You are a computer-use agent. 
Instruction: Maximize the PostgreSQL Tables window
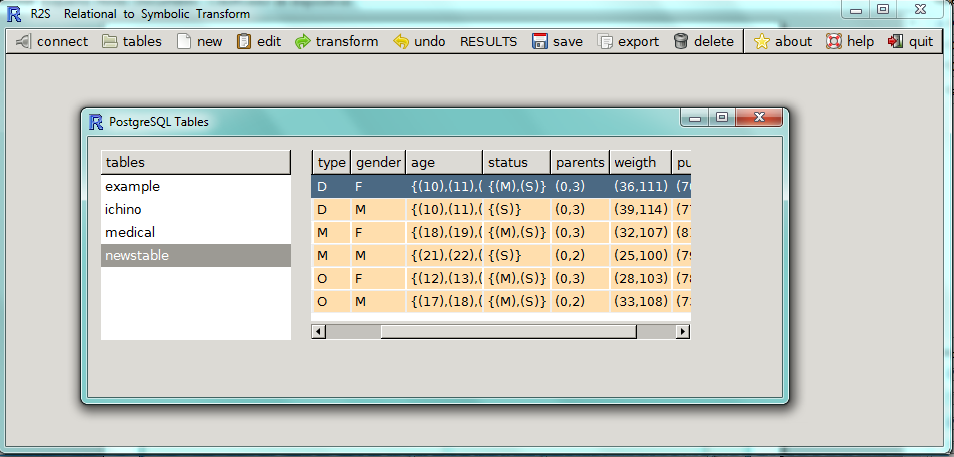pos(722,118)
